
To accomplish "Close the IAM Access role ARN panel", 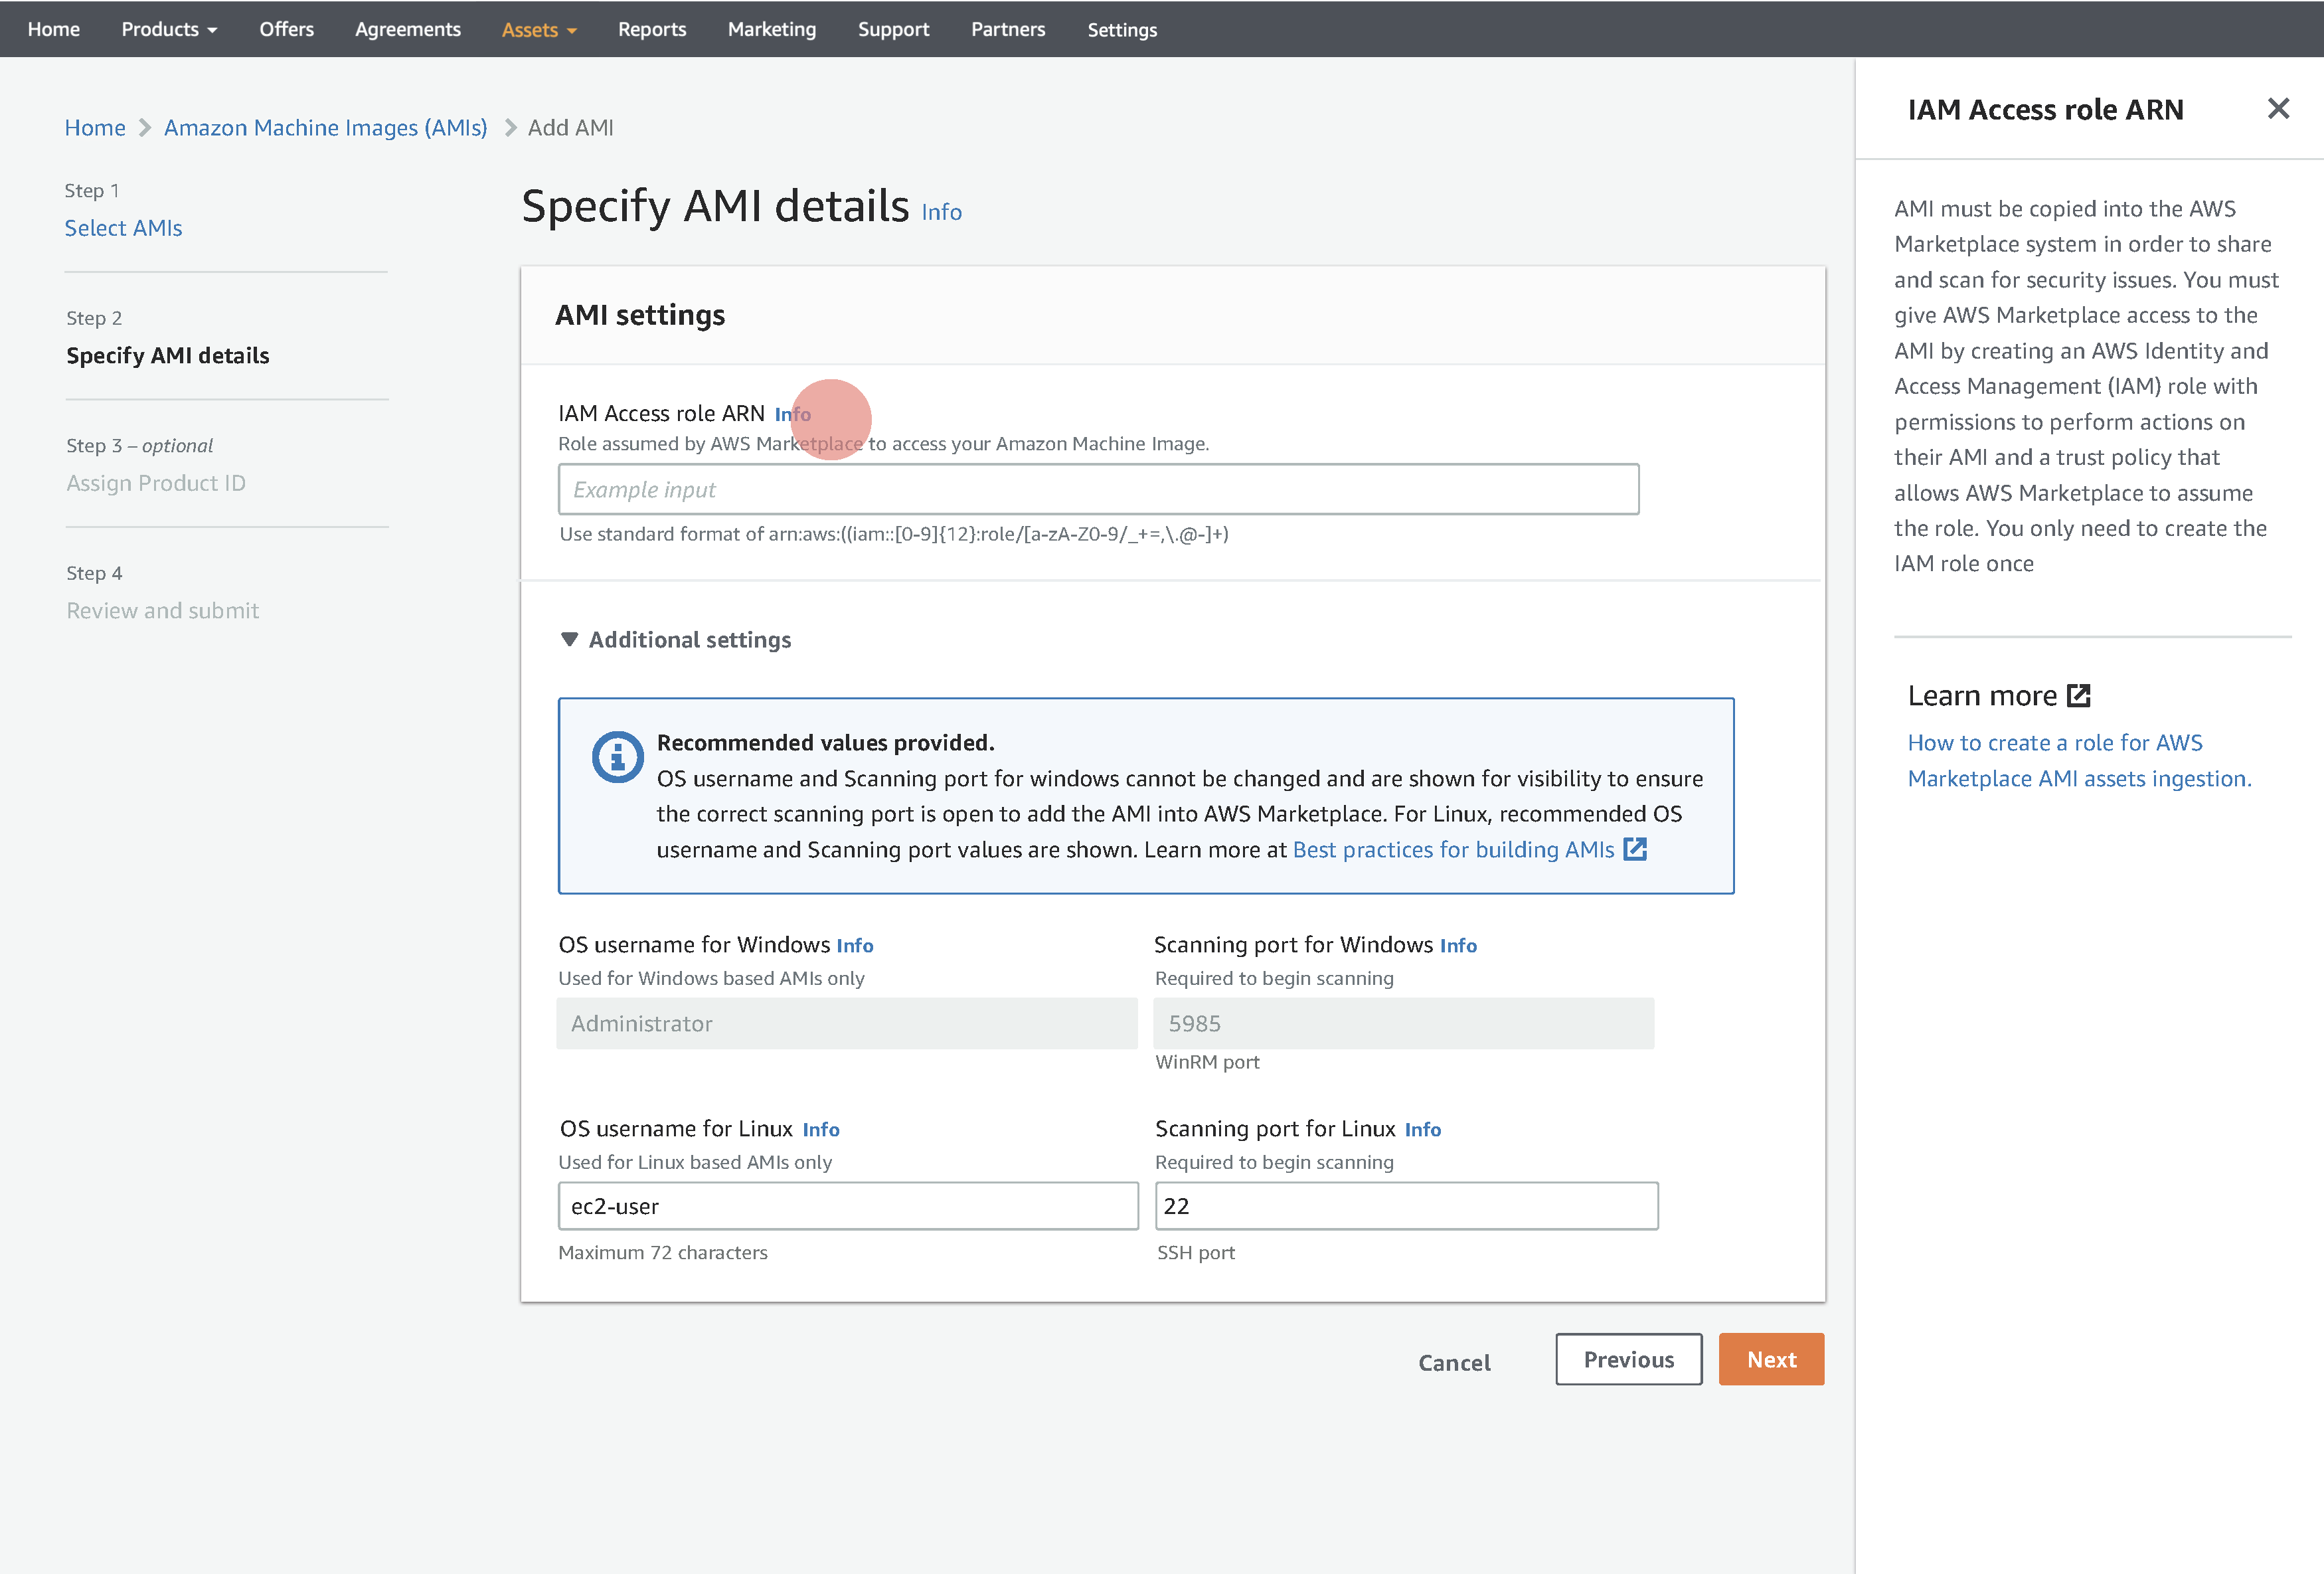I will tap(2277, 108).
